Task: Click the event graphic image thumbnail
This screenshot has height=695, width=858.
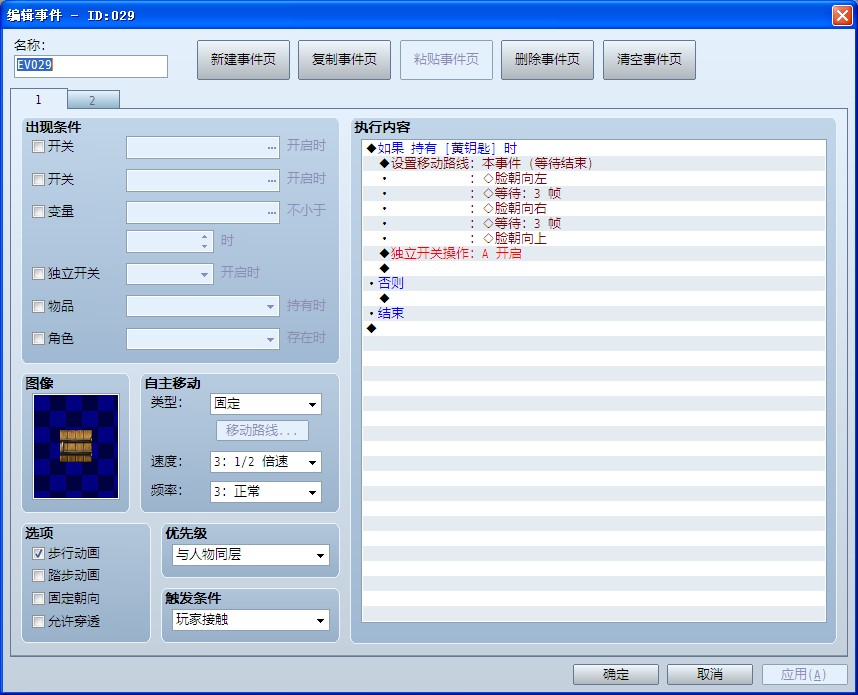Action: click(76, 447)
